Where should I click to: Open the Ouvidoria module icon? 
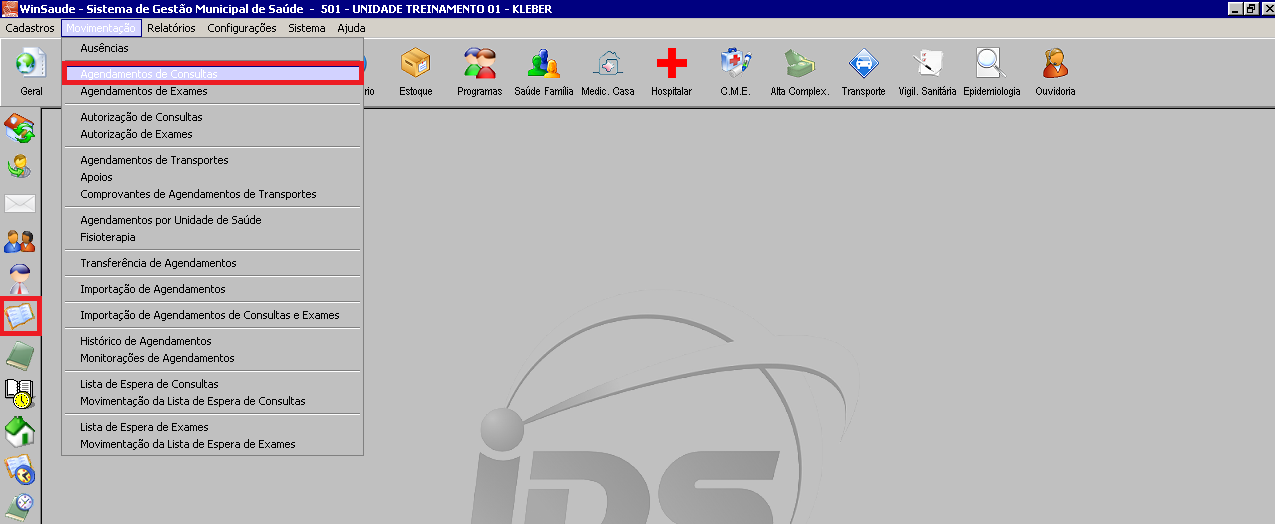tap(1055, 64)
